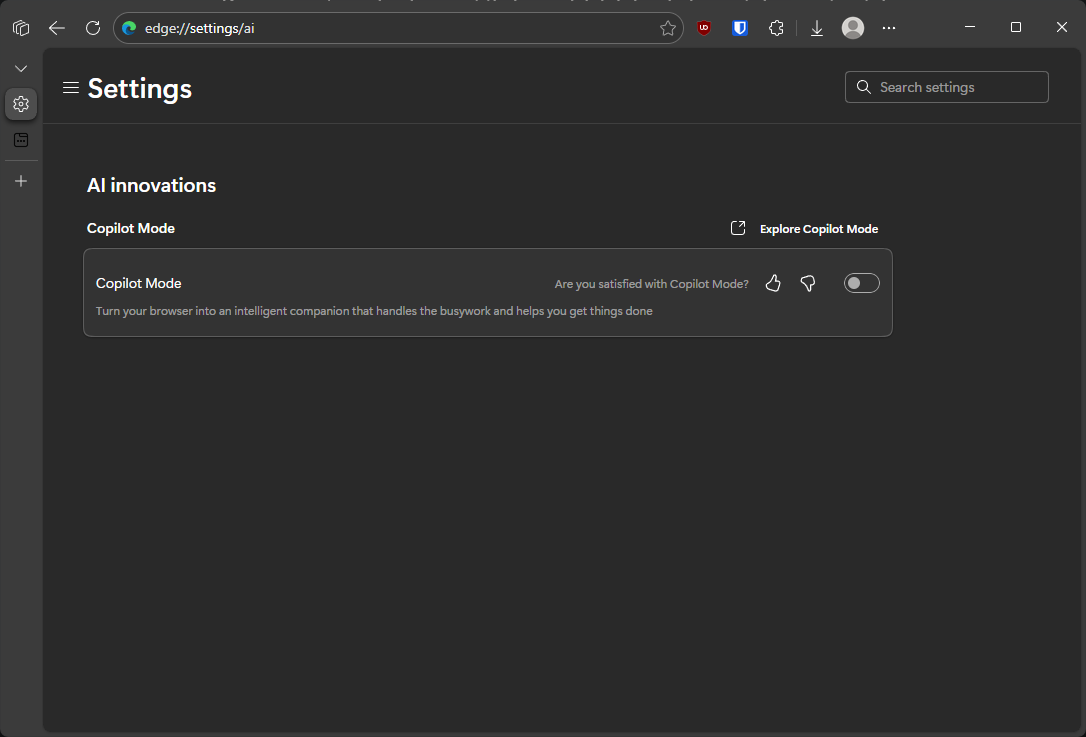
Task: Open the Bitwarden extension icon
Action: tap(740, 28)
